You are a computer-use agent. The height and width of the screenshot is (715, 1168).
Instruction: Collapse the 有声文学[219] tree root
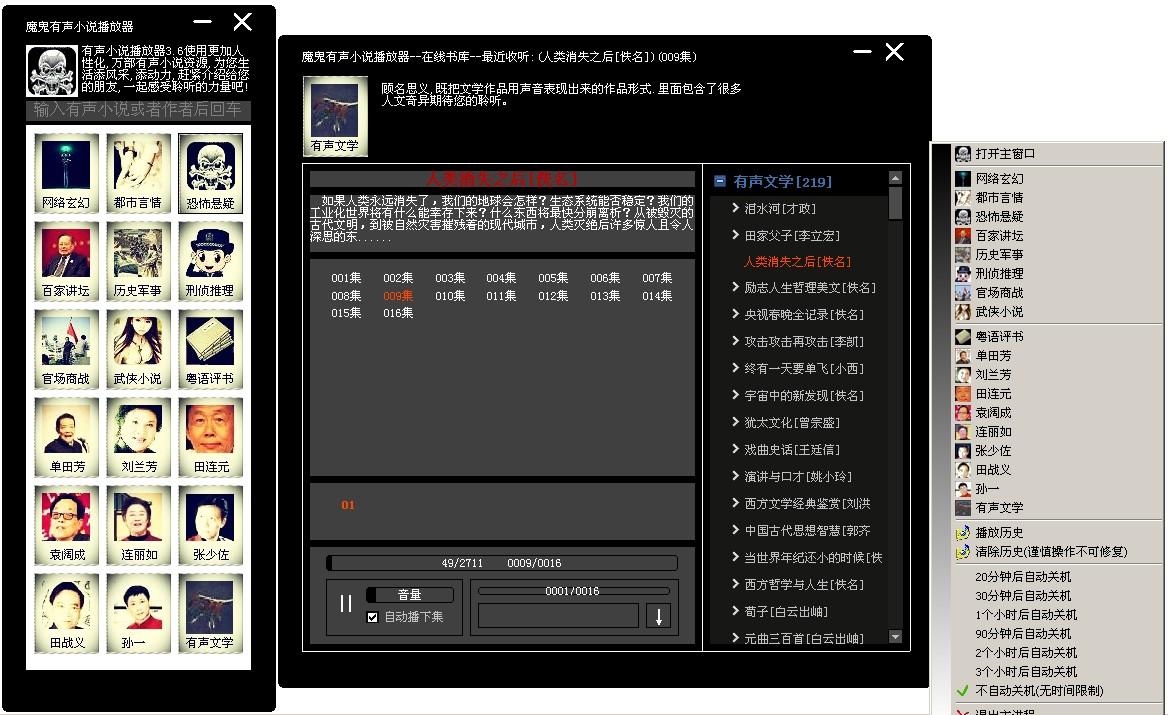[720, 181]
